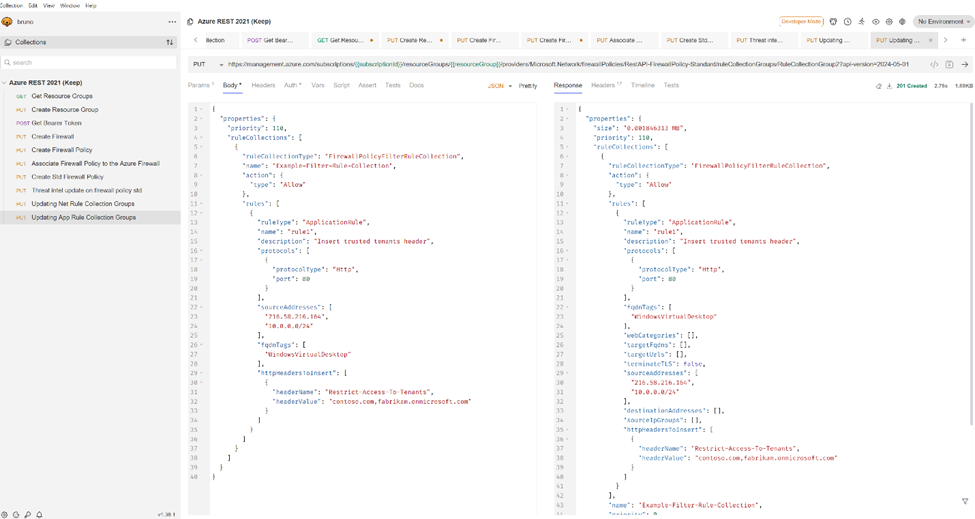975x519 pixels.
Task: Click the Developer Mode badge
Action: (x=801, y=22)
